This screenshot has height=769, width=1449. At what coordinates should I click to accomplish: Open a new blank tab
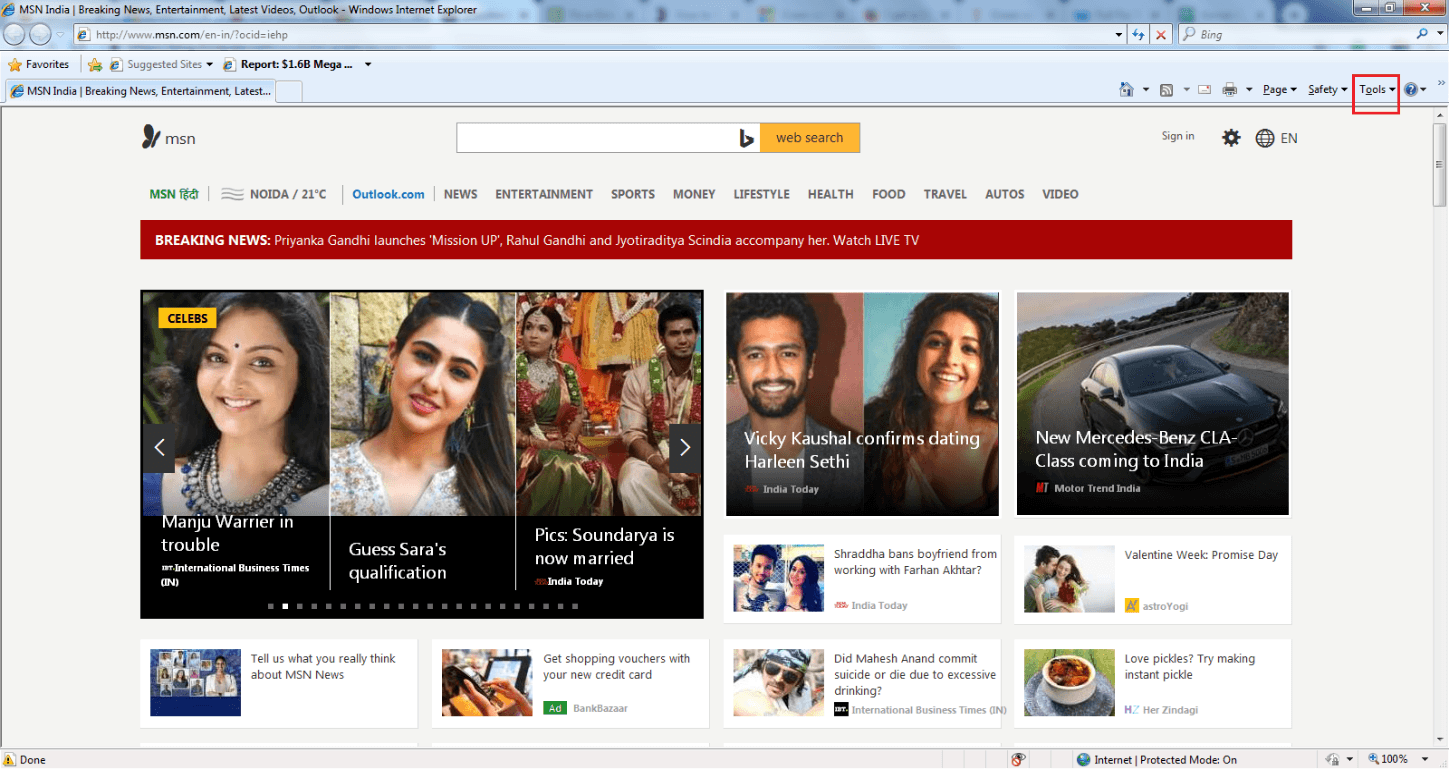point(289,91)
